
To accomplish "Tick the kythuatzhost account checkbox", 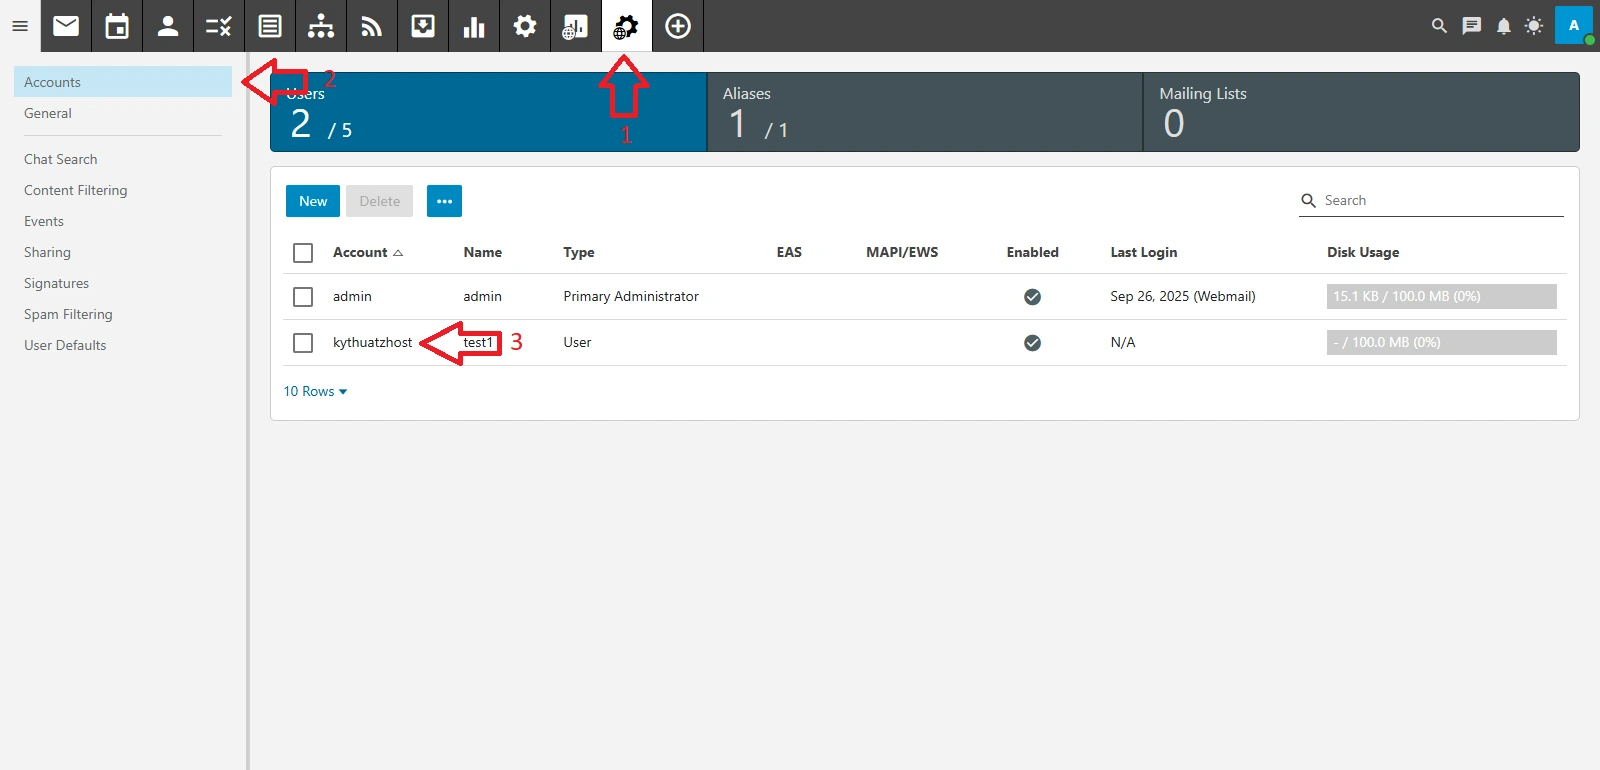I will pos(303,343).
